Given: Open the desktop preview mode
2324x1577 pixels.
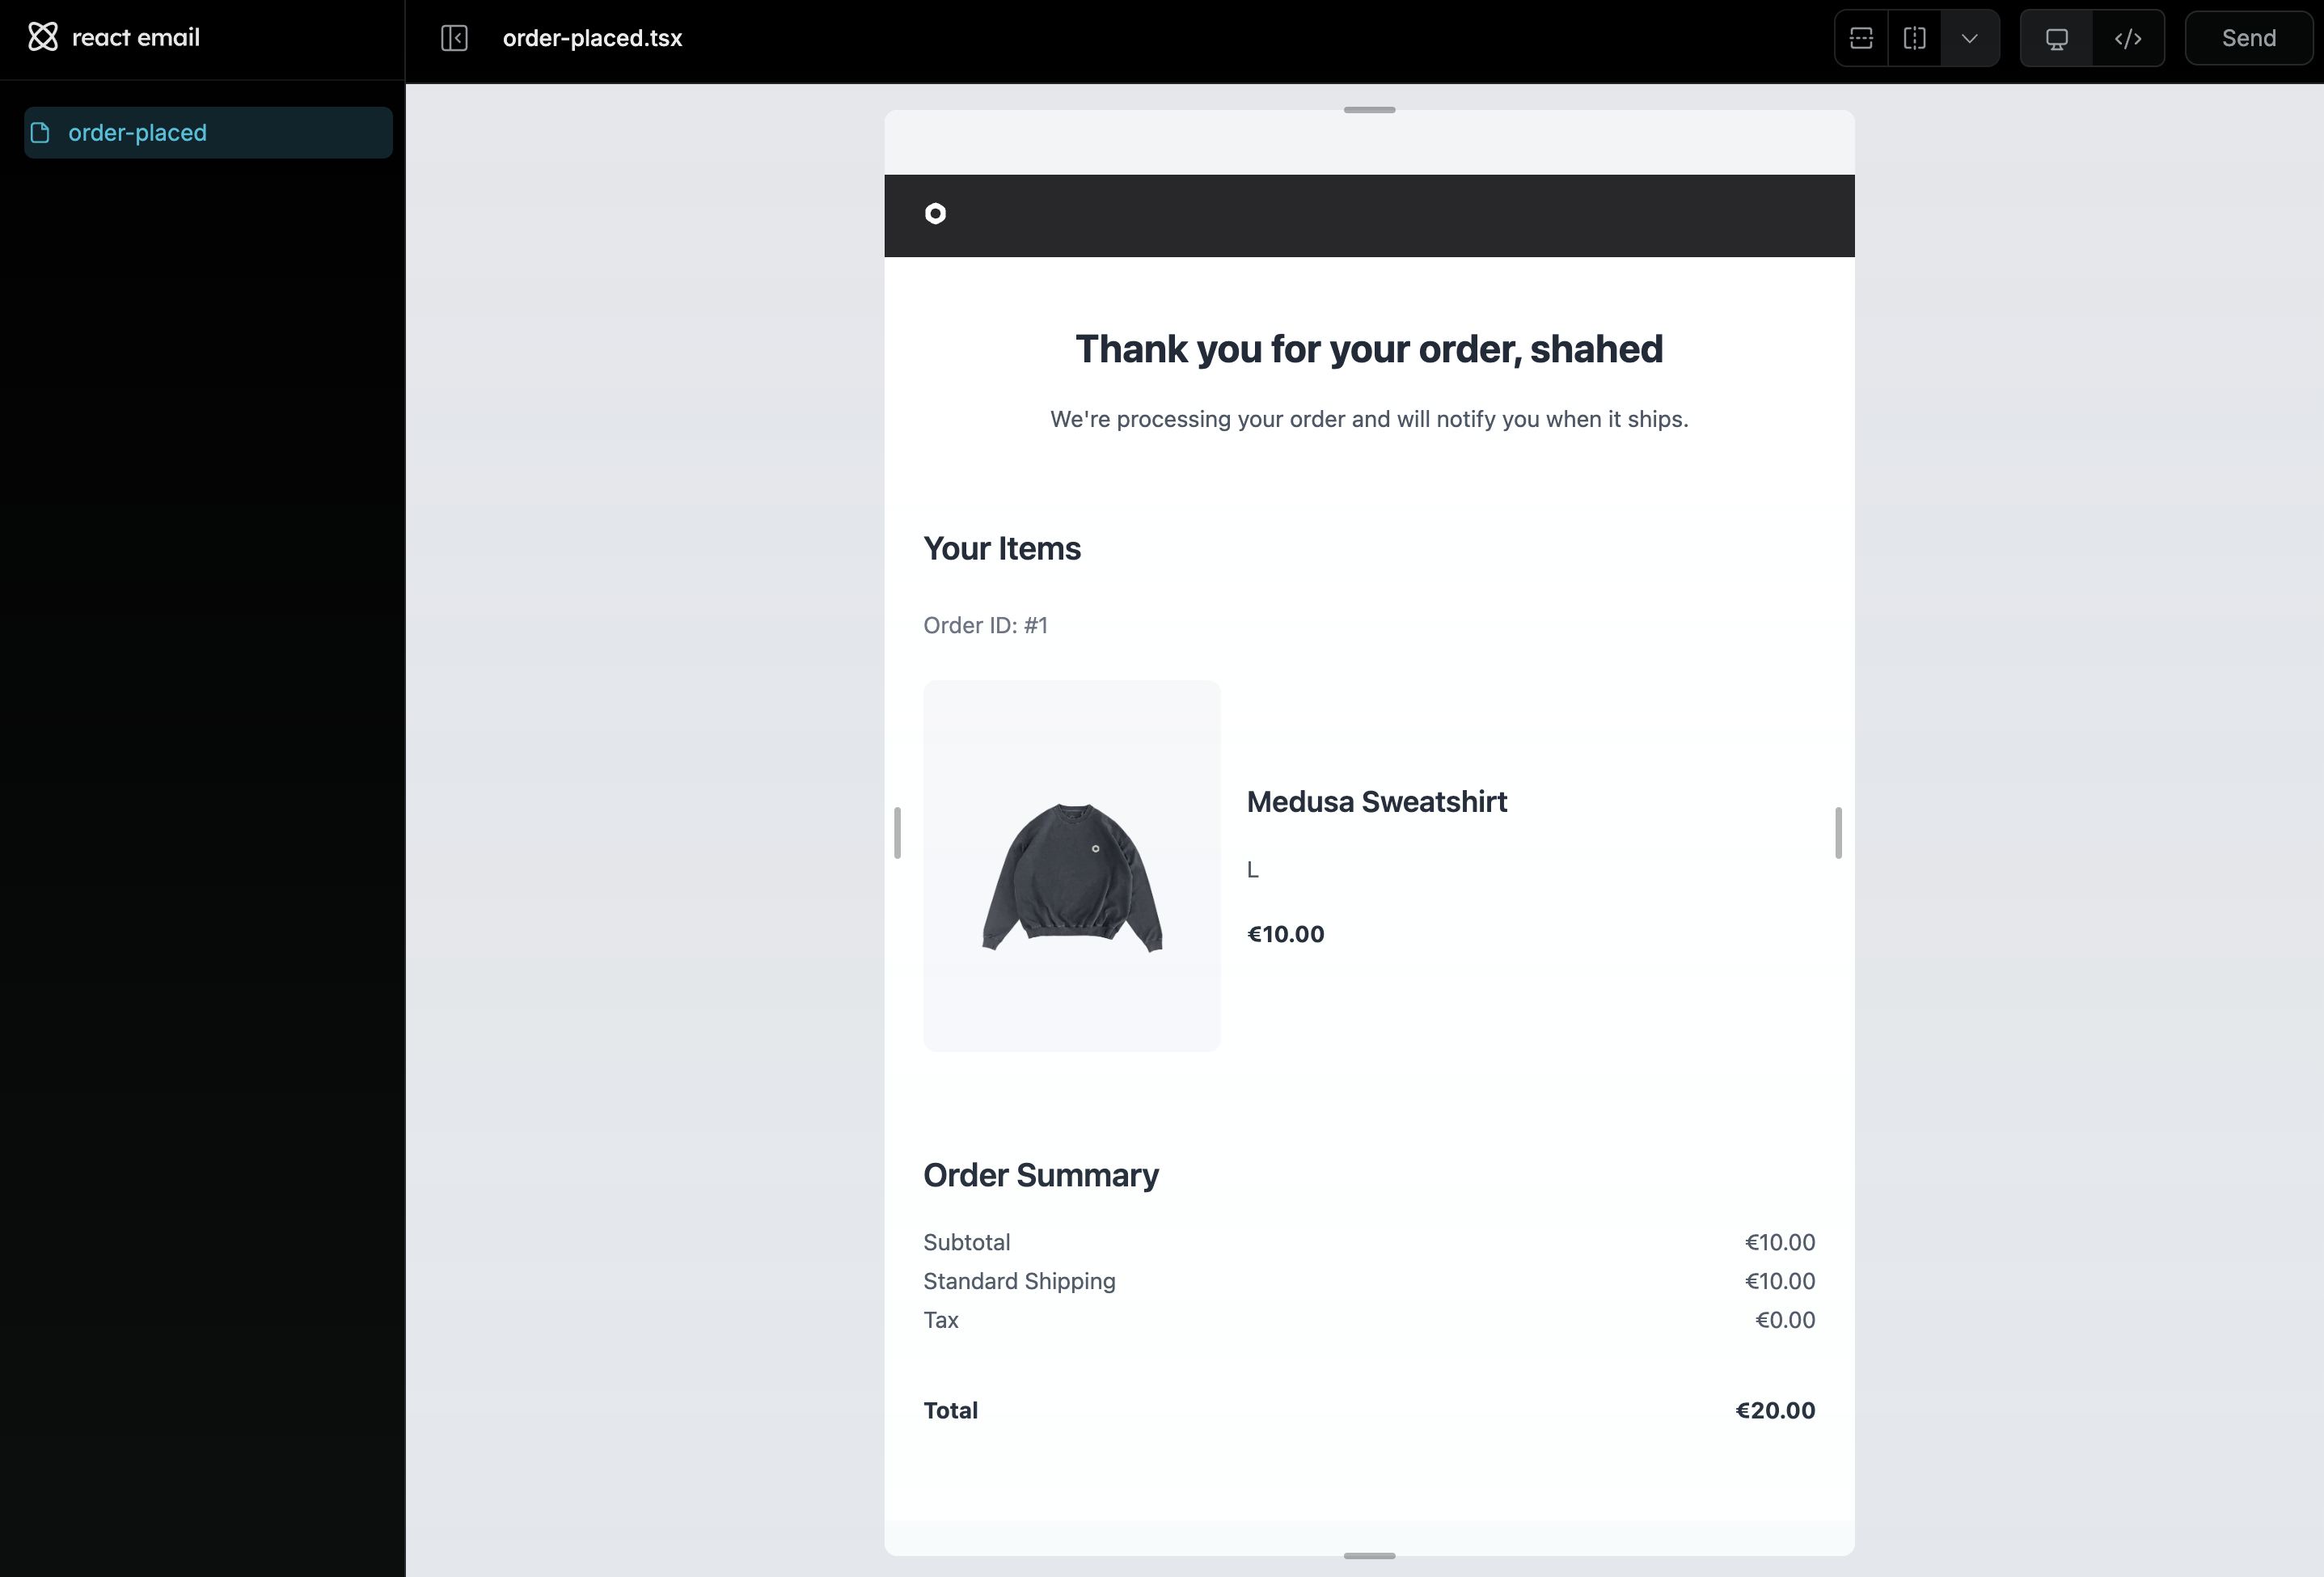Looking at the screenshot, I should coord(2056,38).
